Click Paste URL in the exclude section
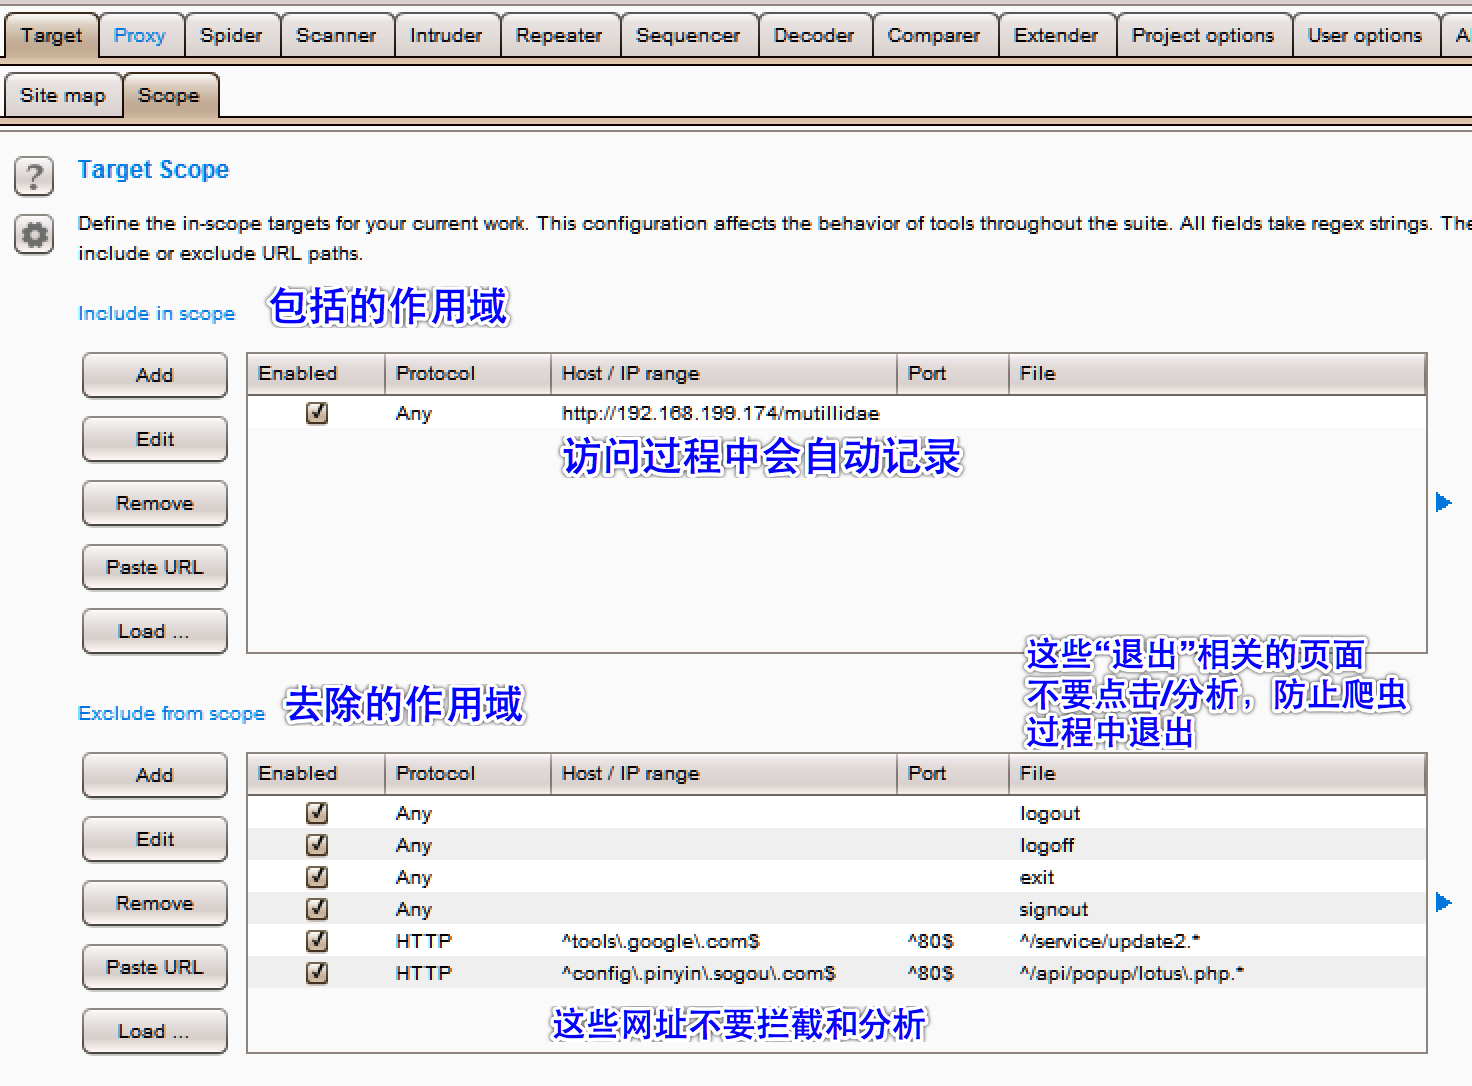This screenshot has width=1472, height=1086. point(154,967)
